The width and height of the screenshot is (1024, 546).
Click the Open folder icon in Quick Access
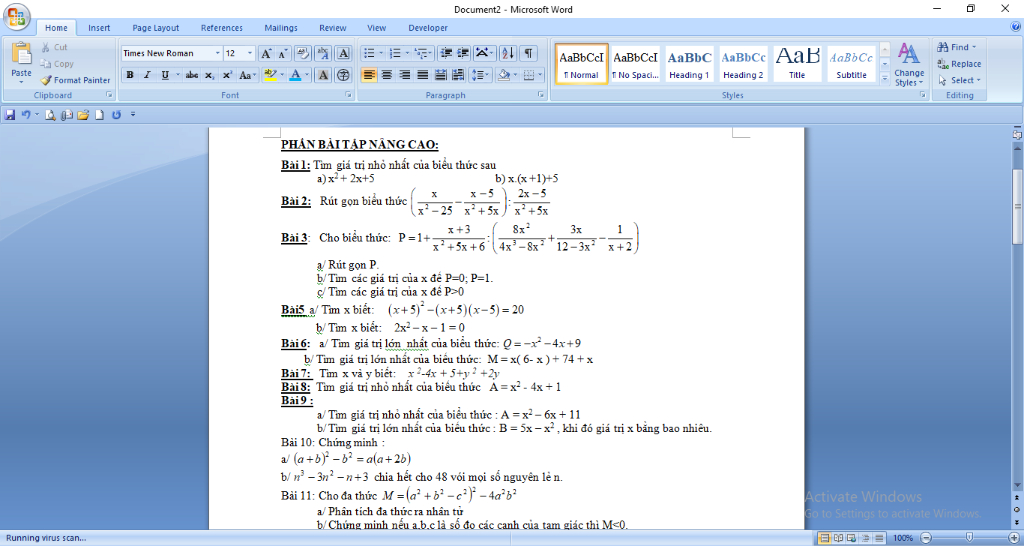click(83, 116)
